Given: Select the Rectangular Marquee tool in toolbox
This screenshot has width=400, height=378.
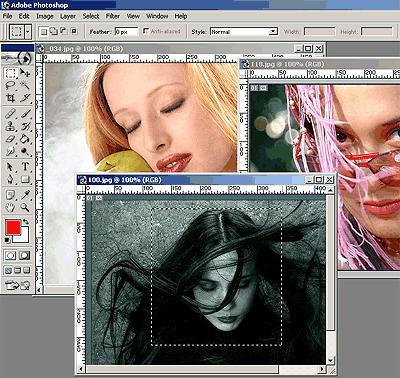Looking at the screenshot, I should coord(11,73).
